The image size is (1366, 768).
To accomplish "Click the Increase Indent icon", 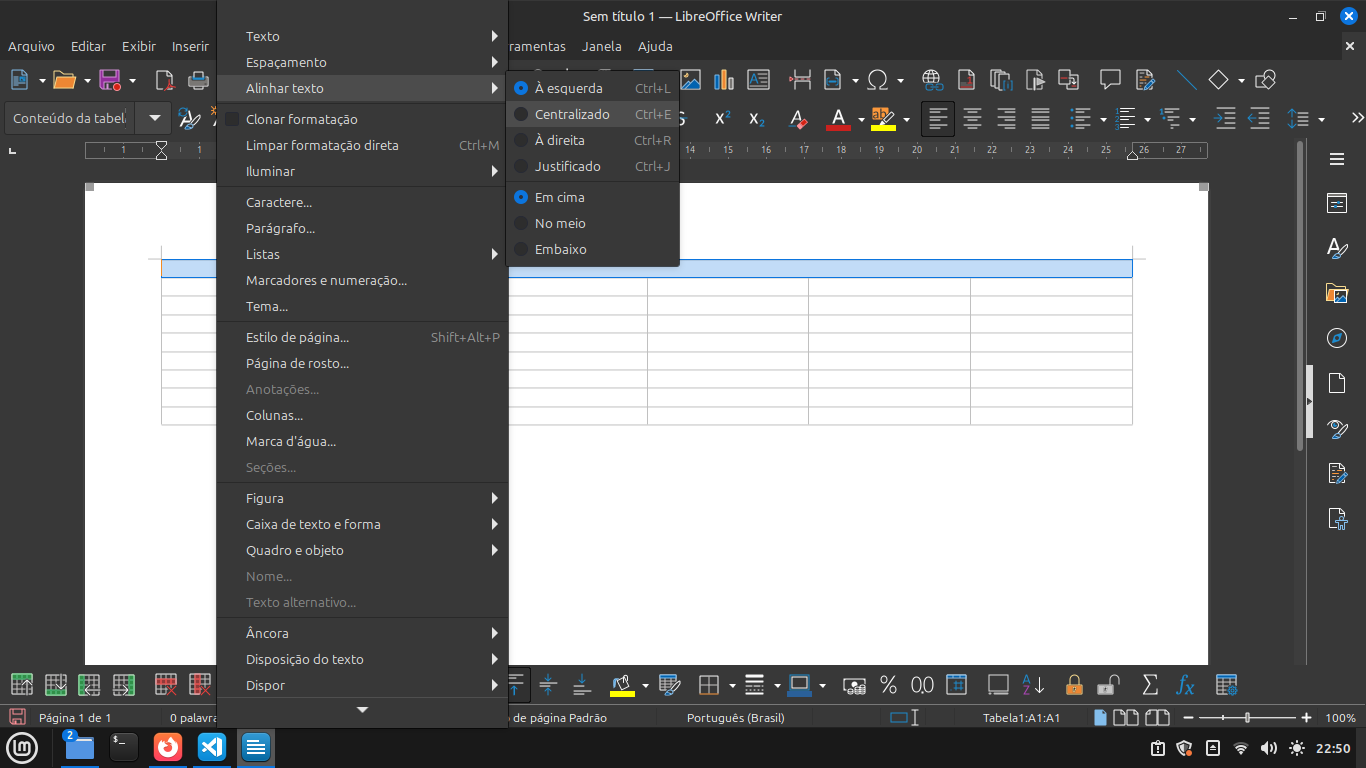I will pos(1225,119).
